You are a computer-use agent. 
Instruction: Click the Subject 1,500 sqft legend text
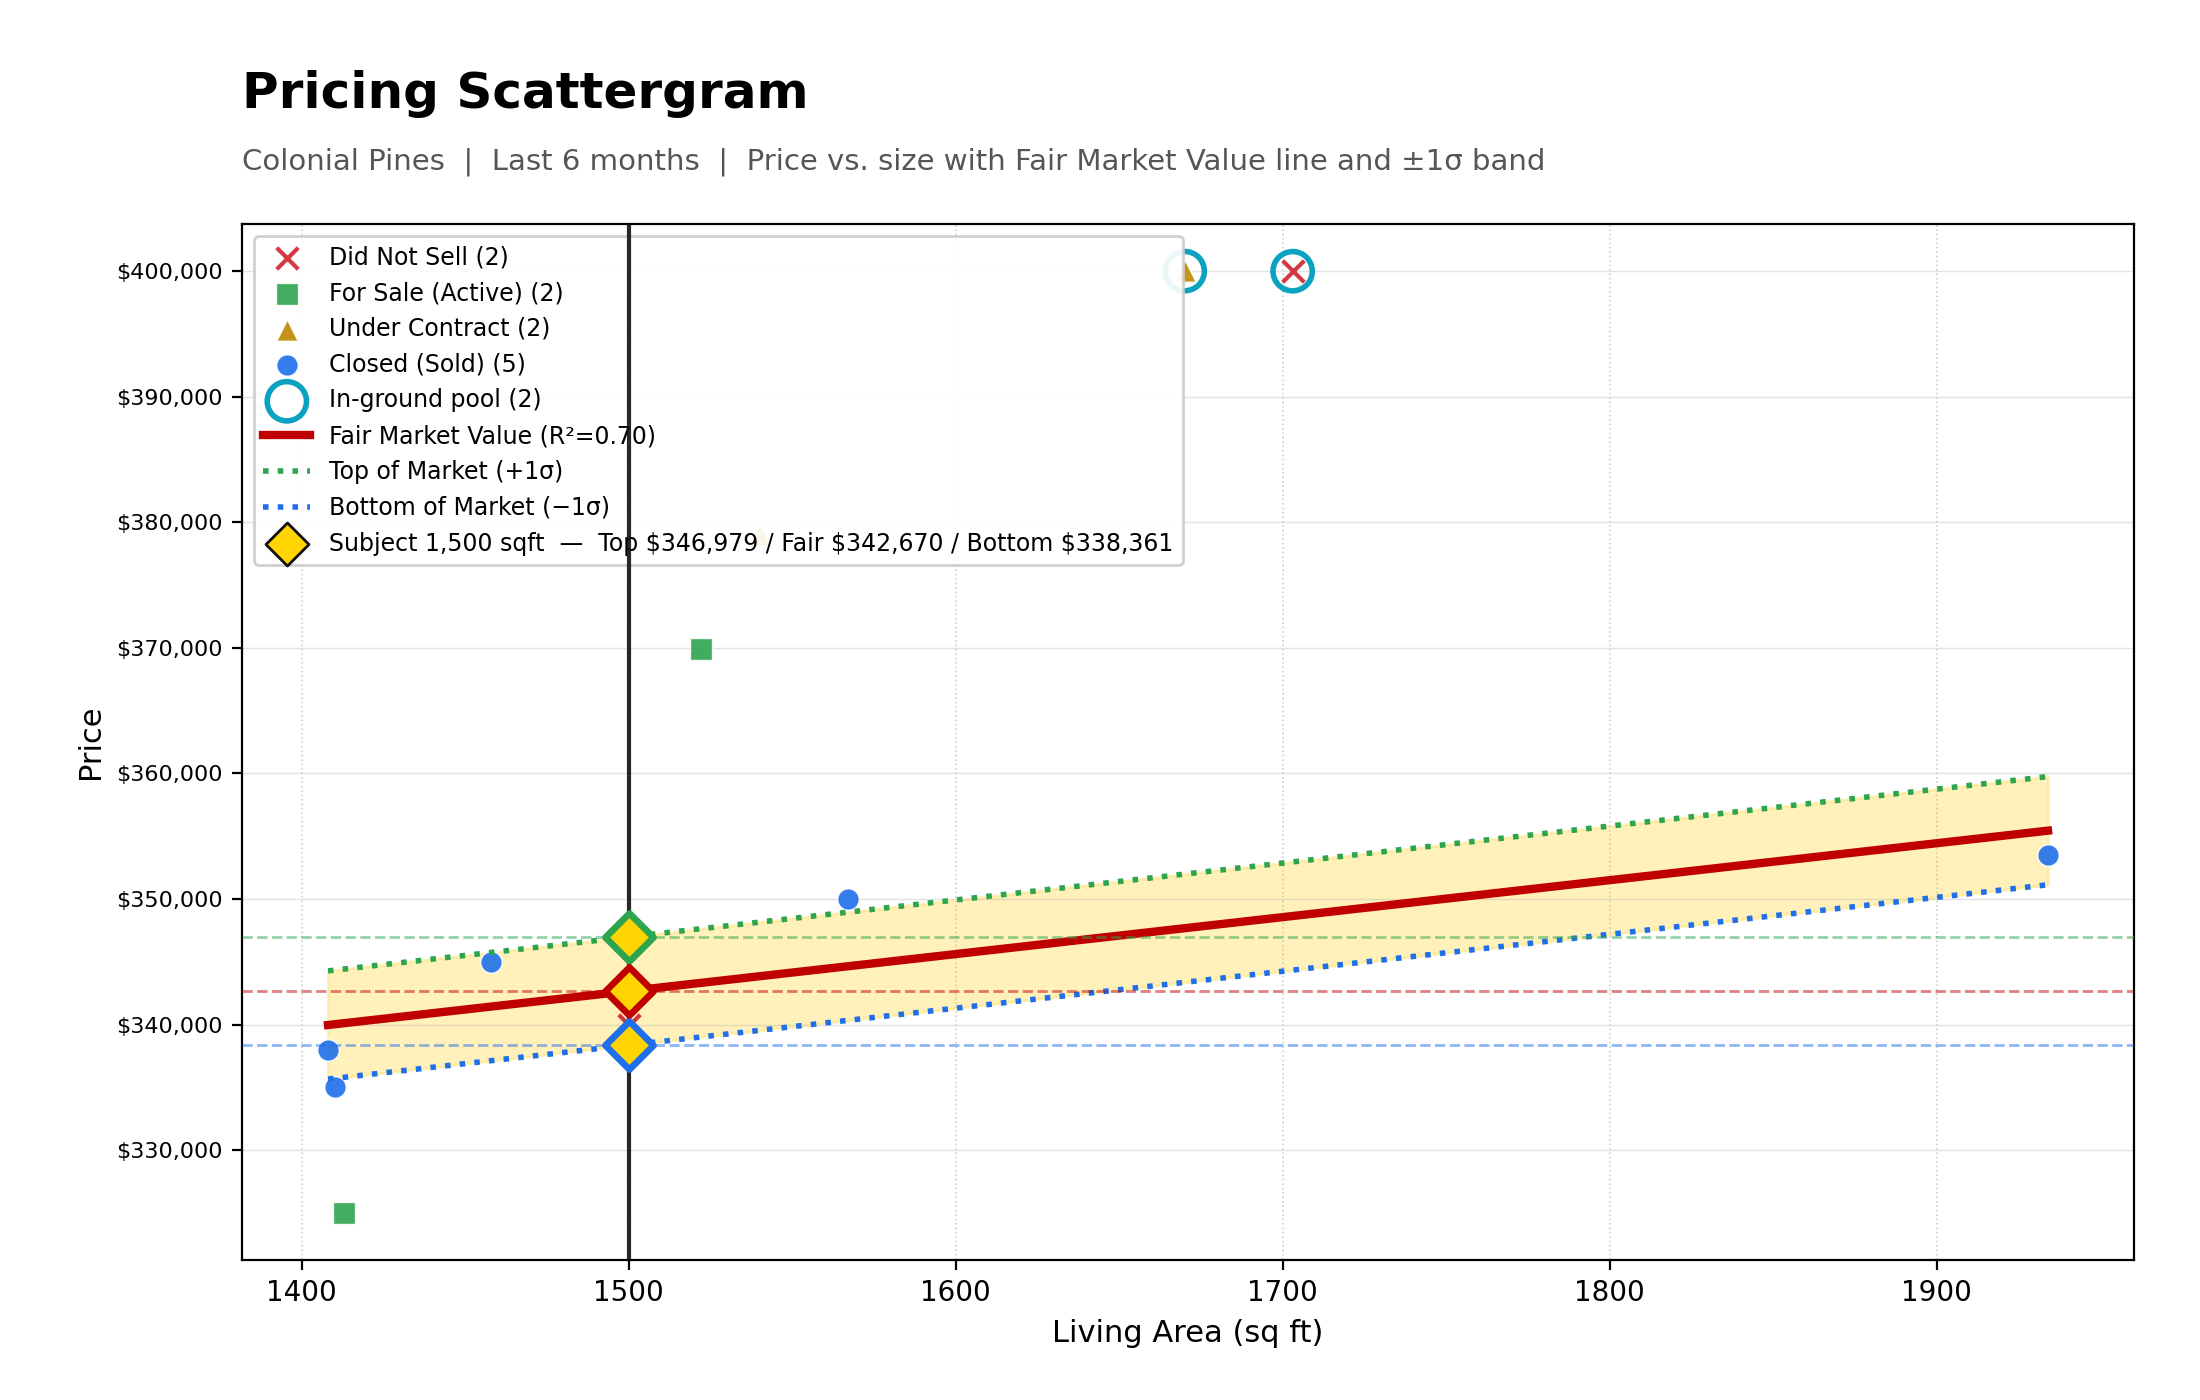point(750,543)
